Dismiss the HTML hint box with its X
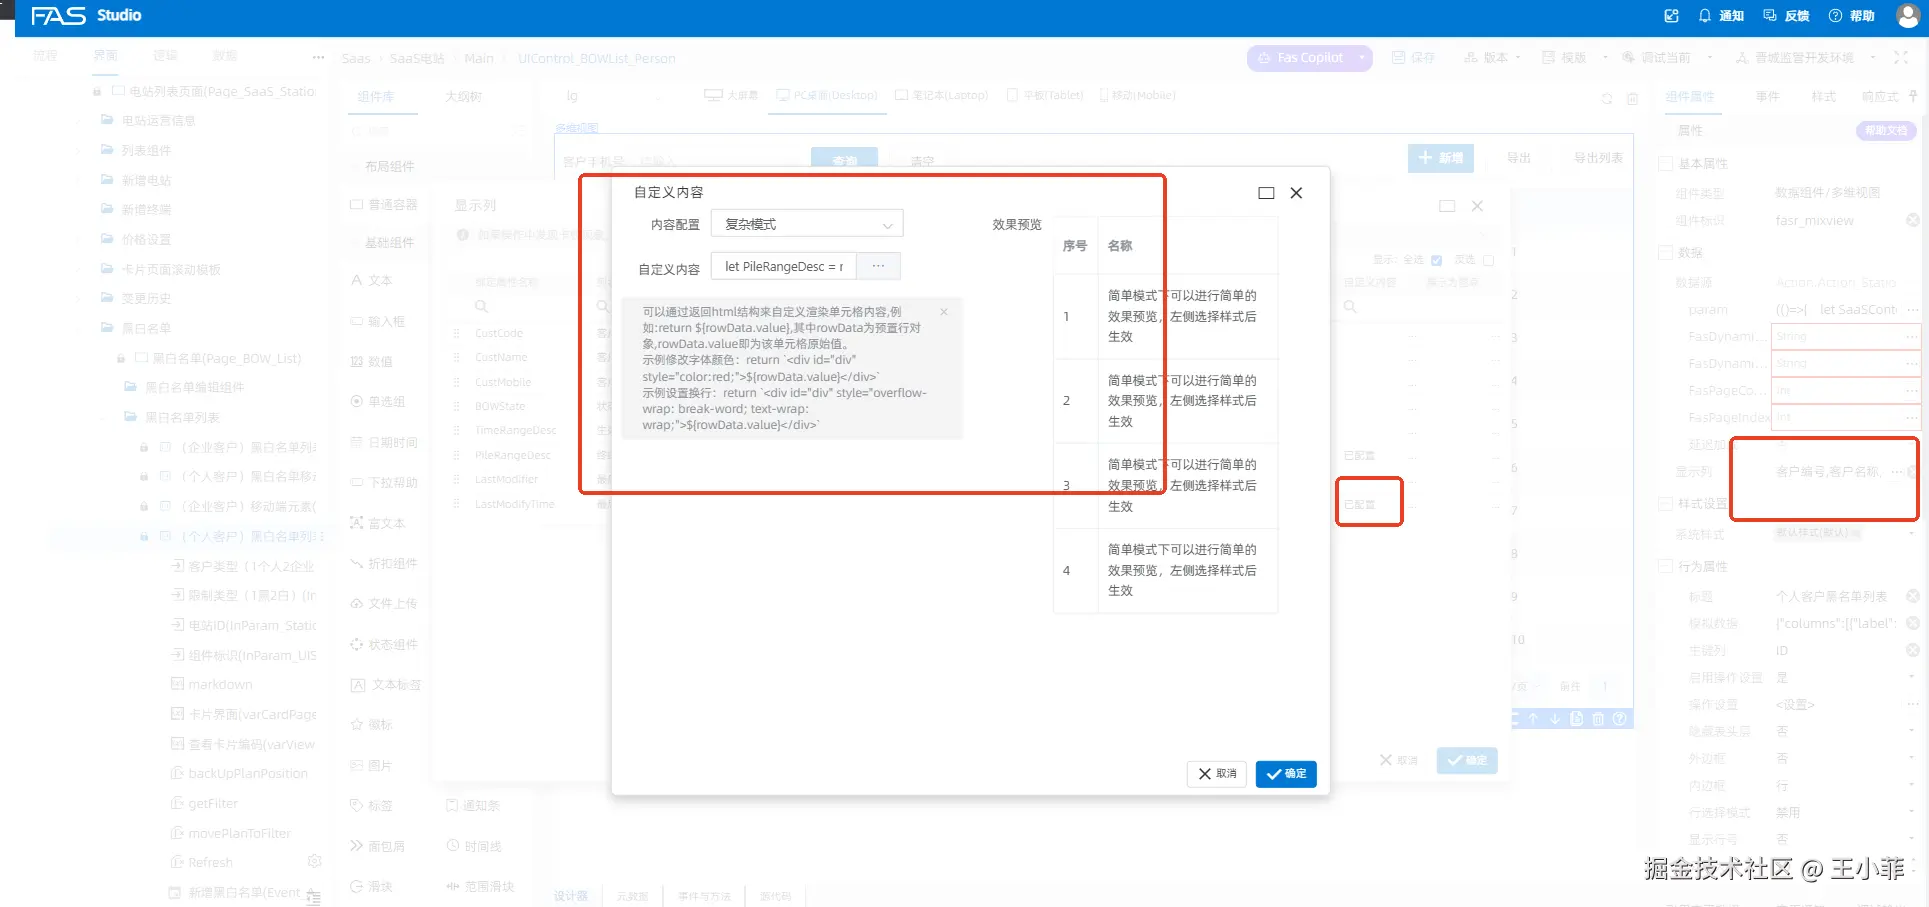The width and height of the screenshot is (1929, 907). coord(944,312)
